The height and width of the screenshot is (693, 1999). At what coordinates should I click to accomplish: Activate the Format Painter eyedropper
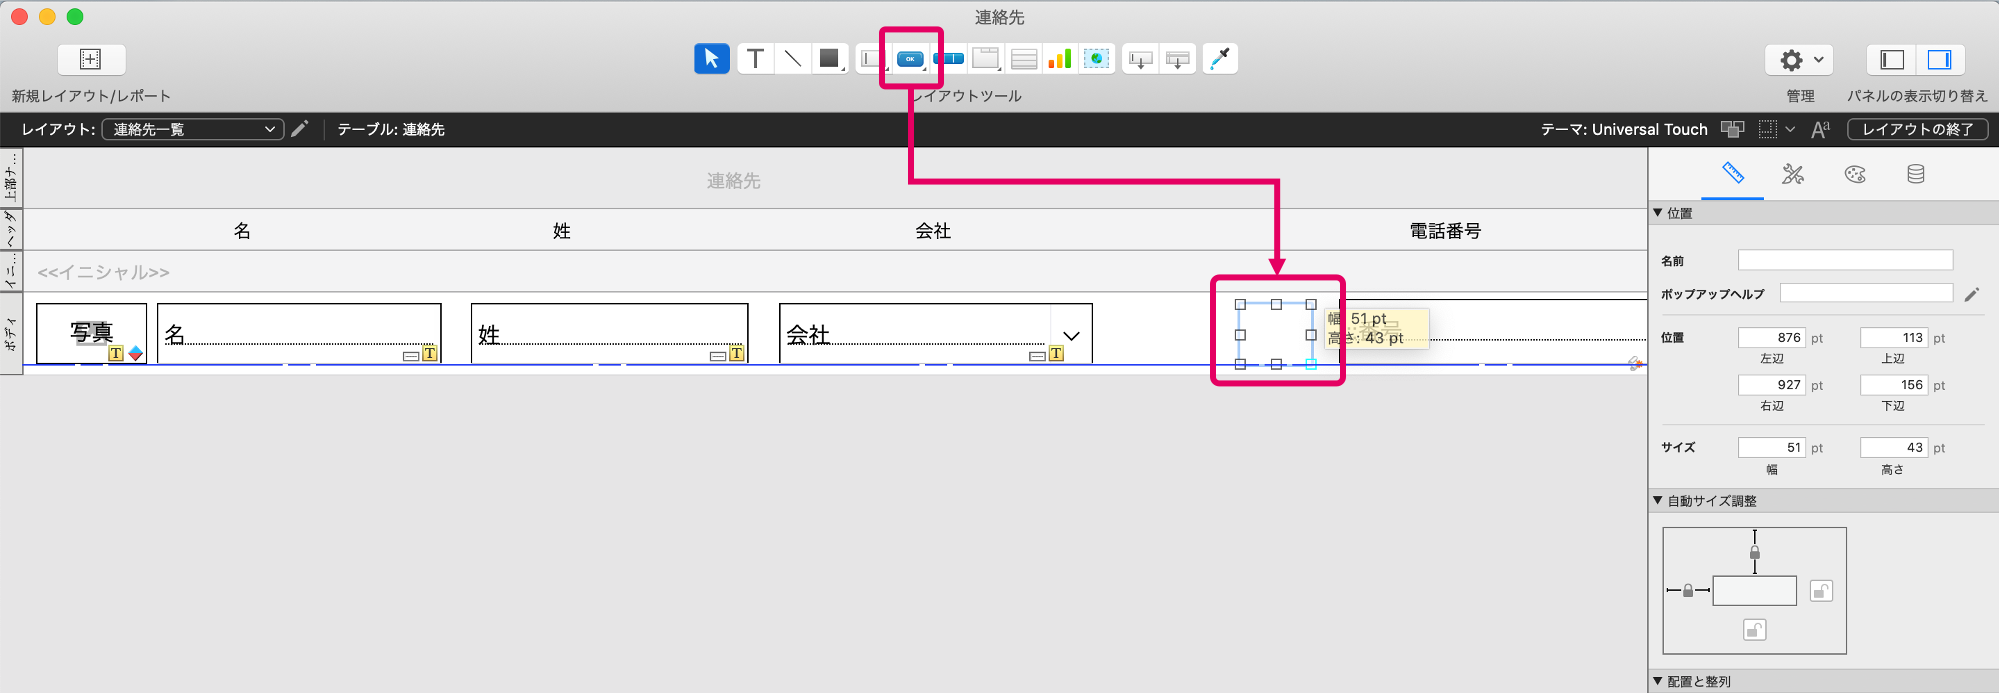pyautogui.click(x=1220, y=59)
